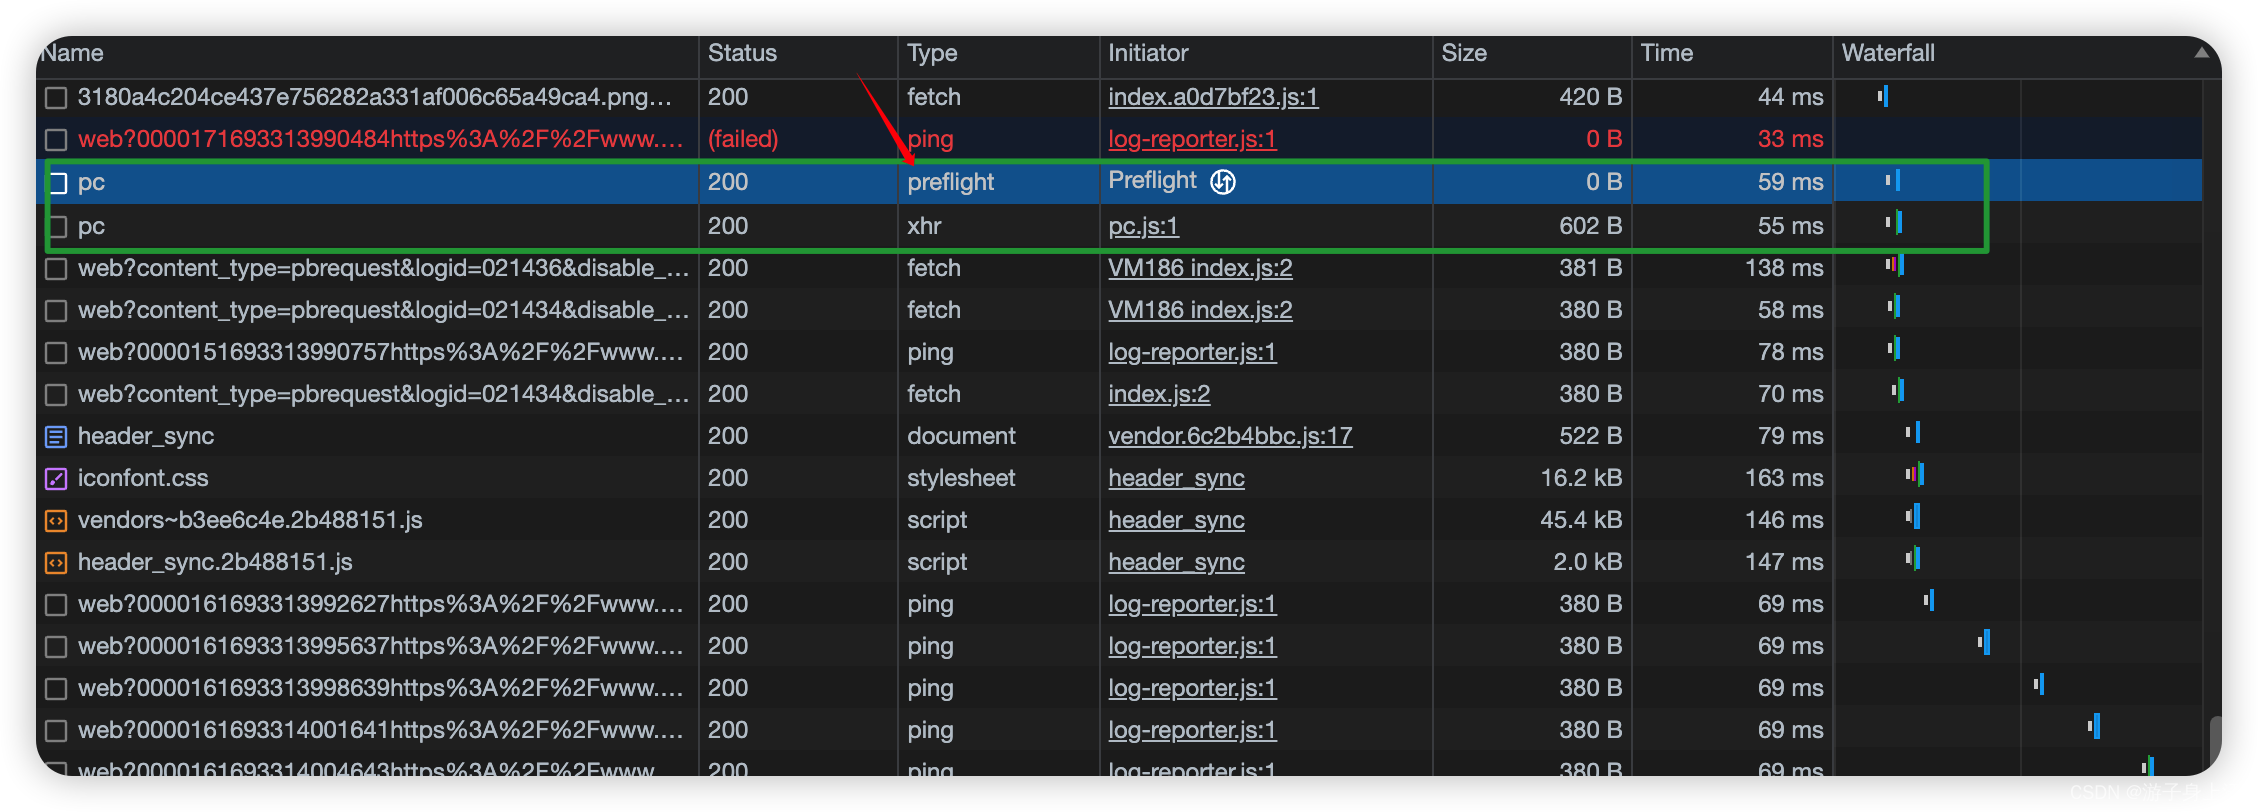Click the 138 ms time cell
Screen dimensions: 2258x812
coord(1784,268)
